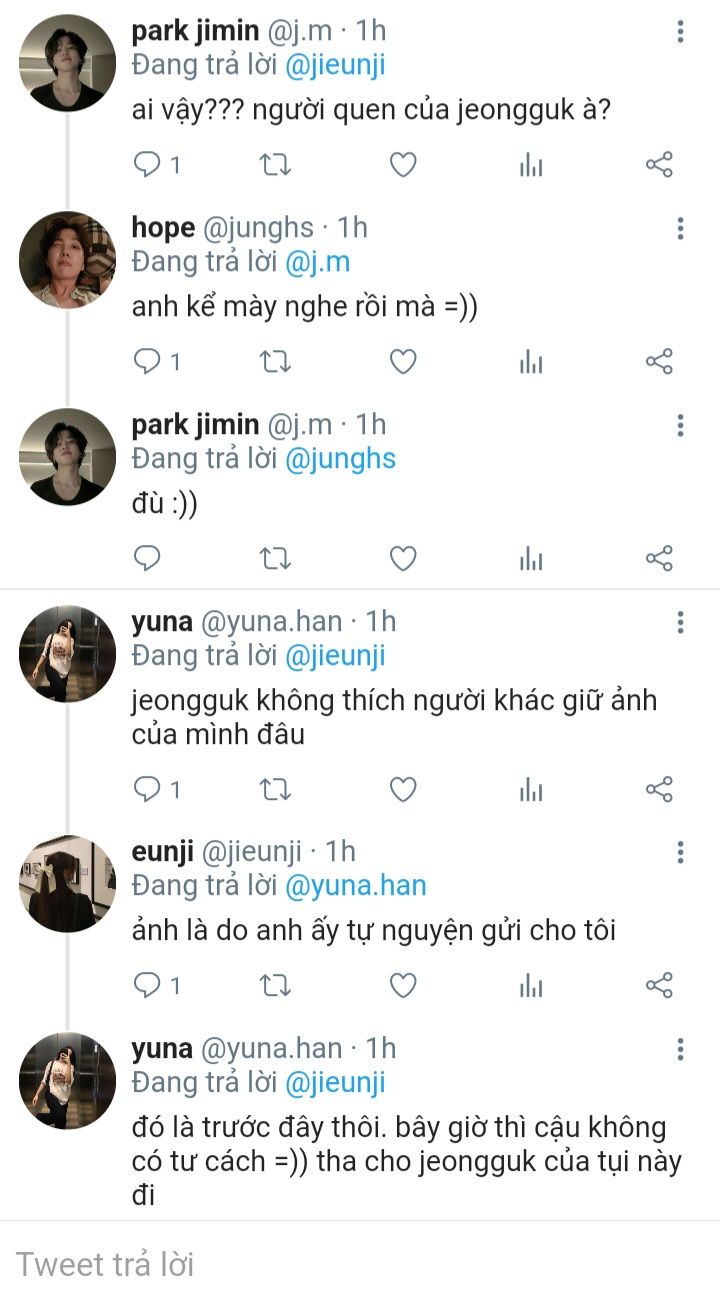
Task: View analytics of hope's tweet
Action: (x=531, y=361)
